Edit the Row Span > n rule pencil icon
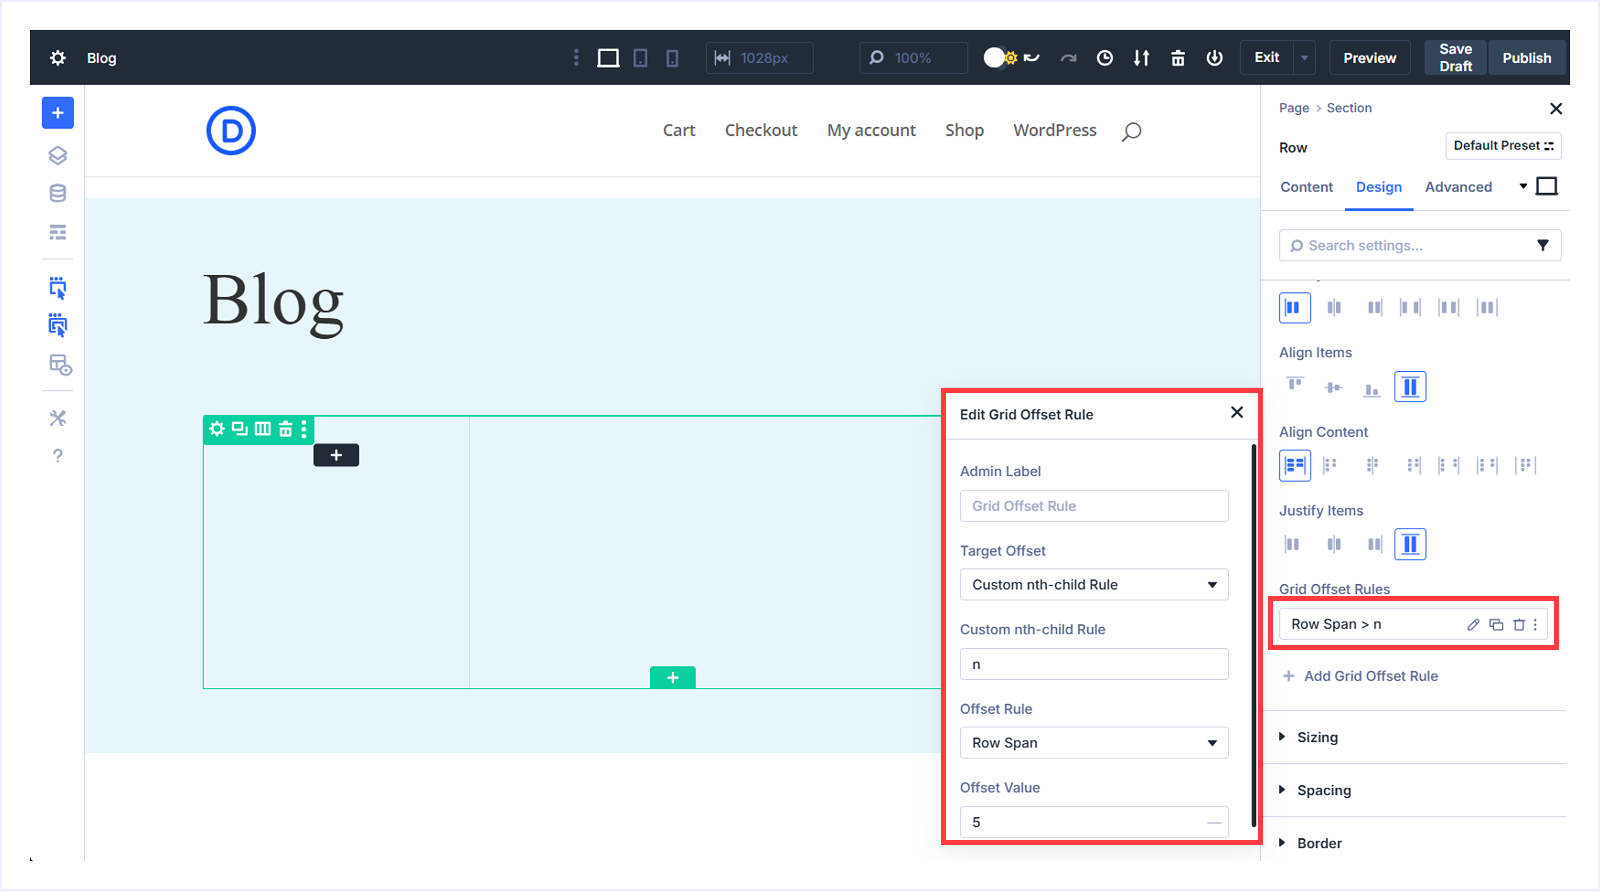Screen dimensions: 1600x891 click(x=1473, y=624)
